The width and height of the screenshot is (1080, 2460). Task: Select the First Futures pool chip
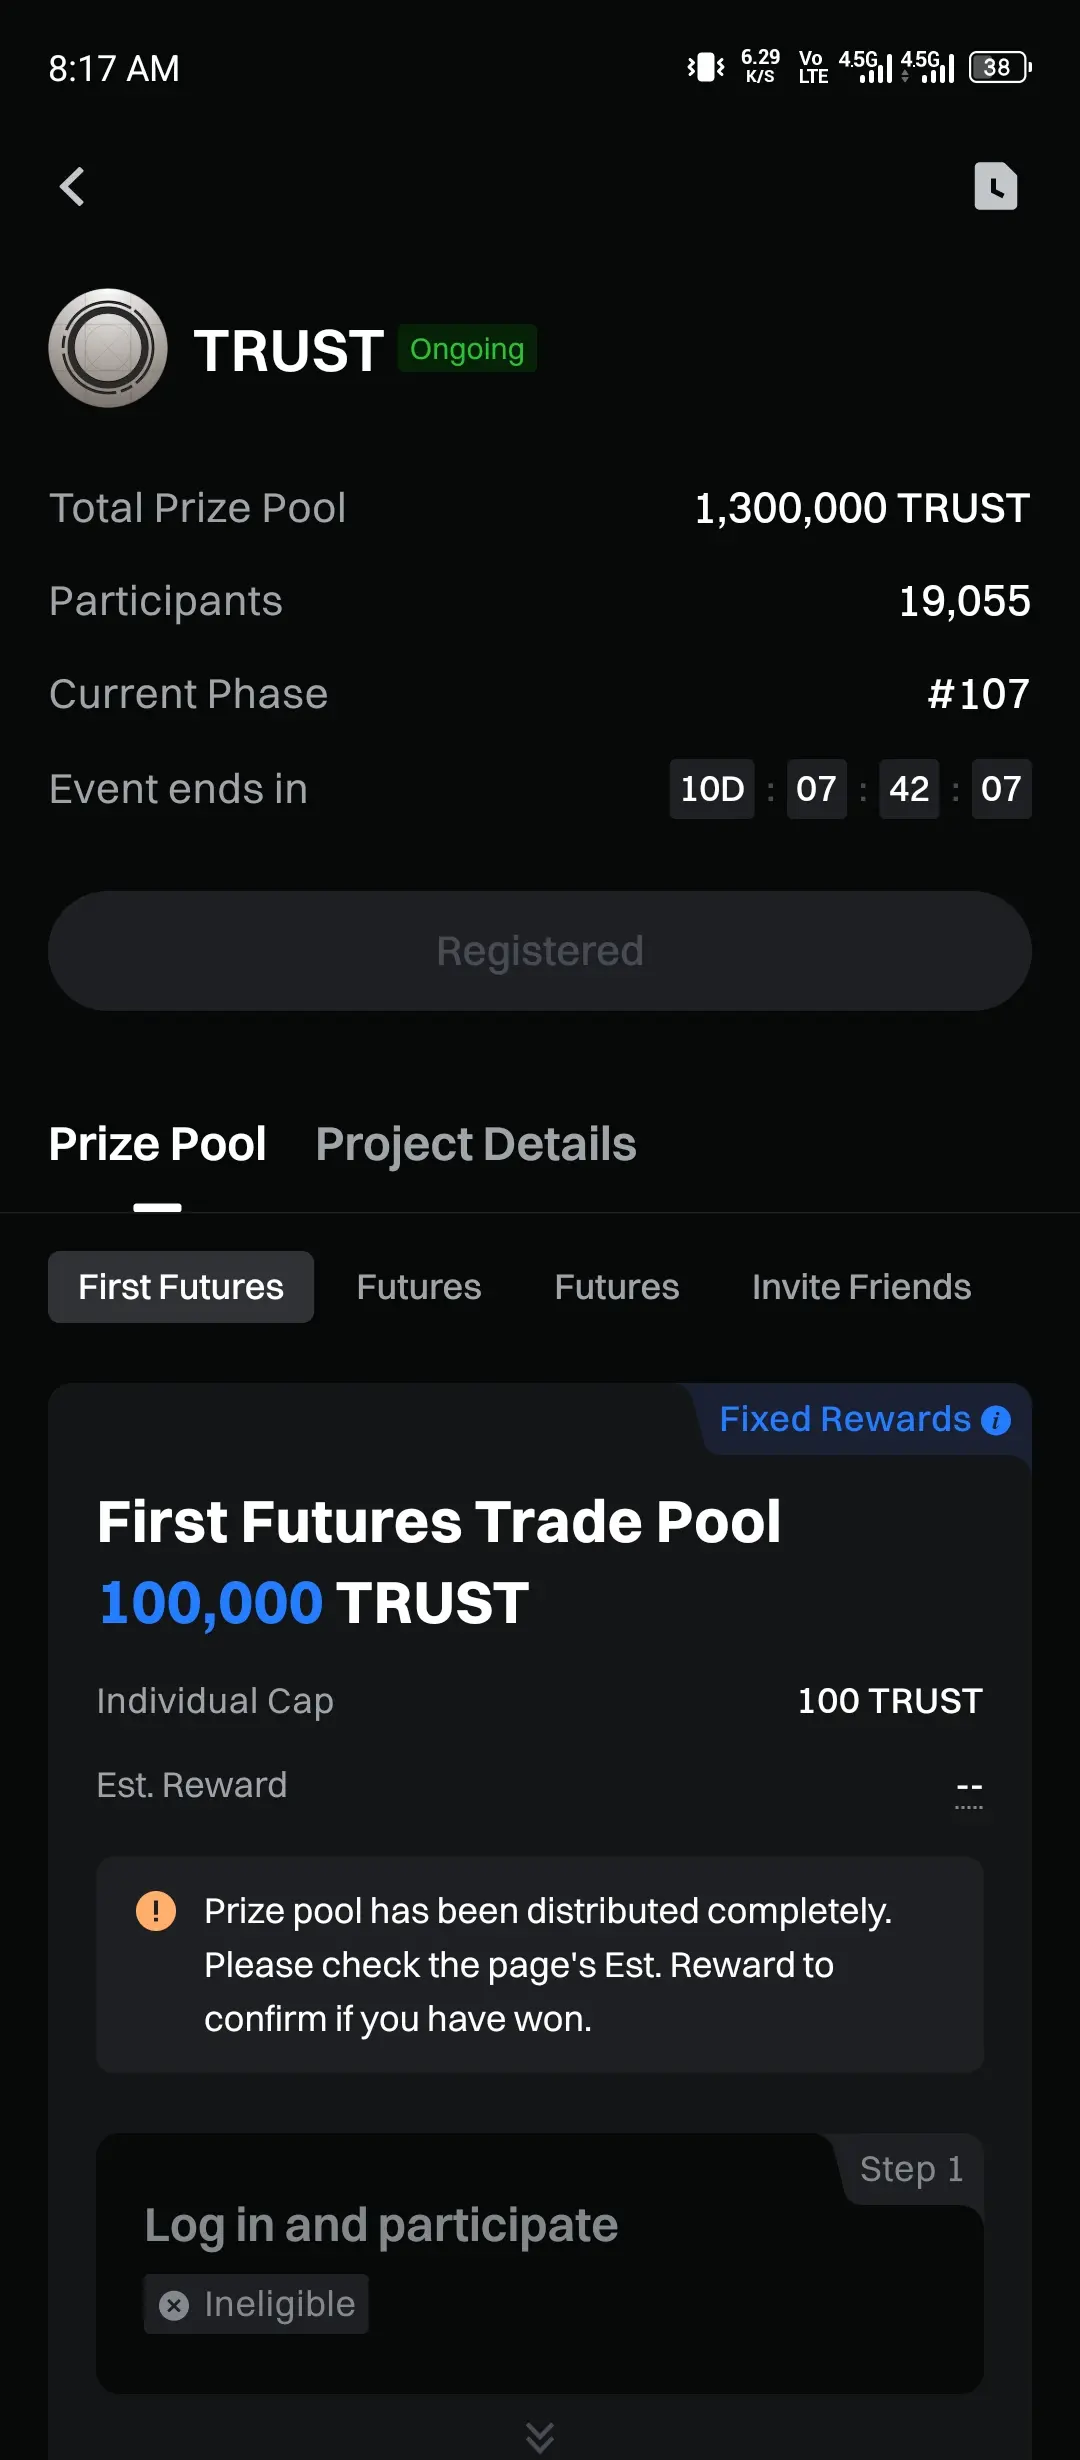181,1287
